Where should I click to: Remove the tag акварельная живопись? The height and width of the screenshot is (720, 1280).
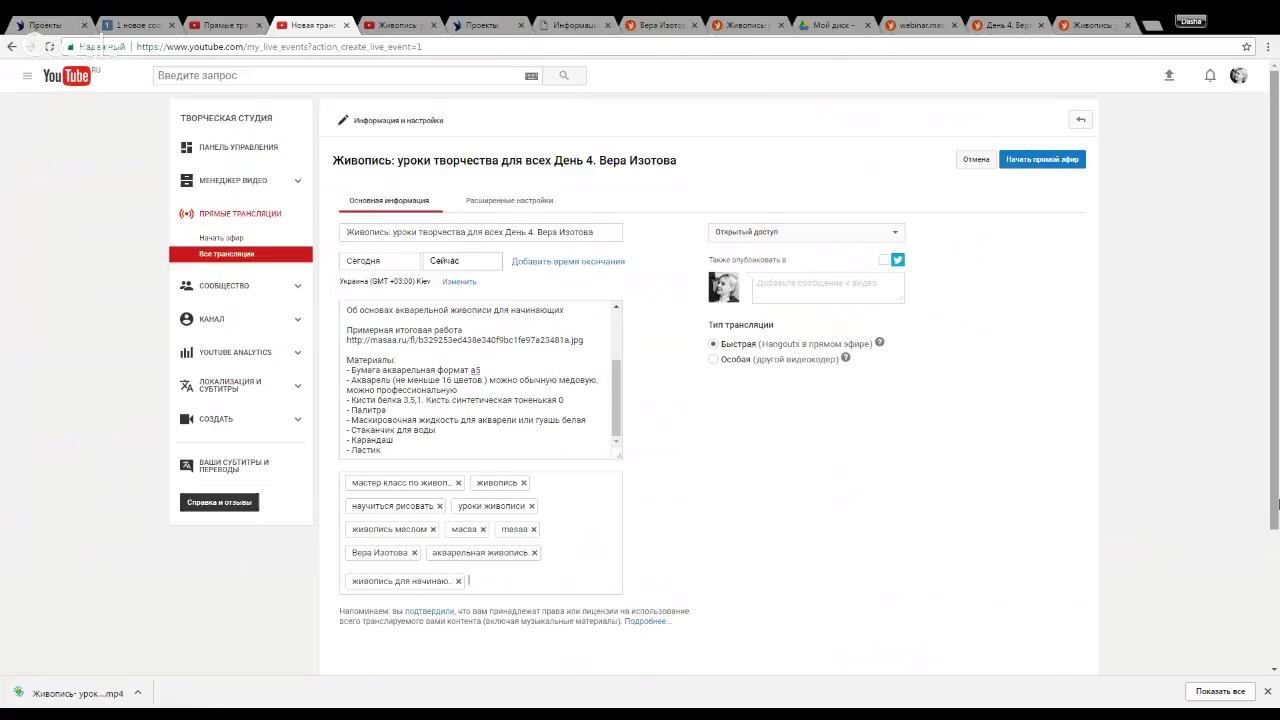tap(534, 553)
